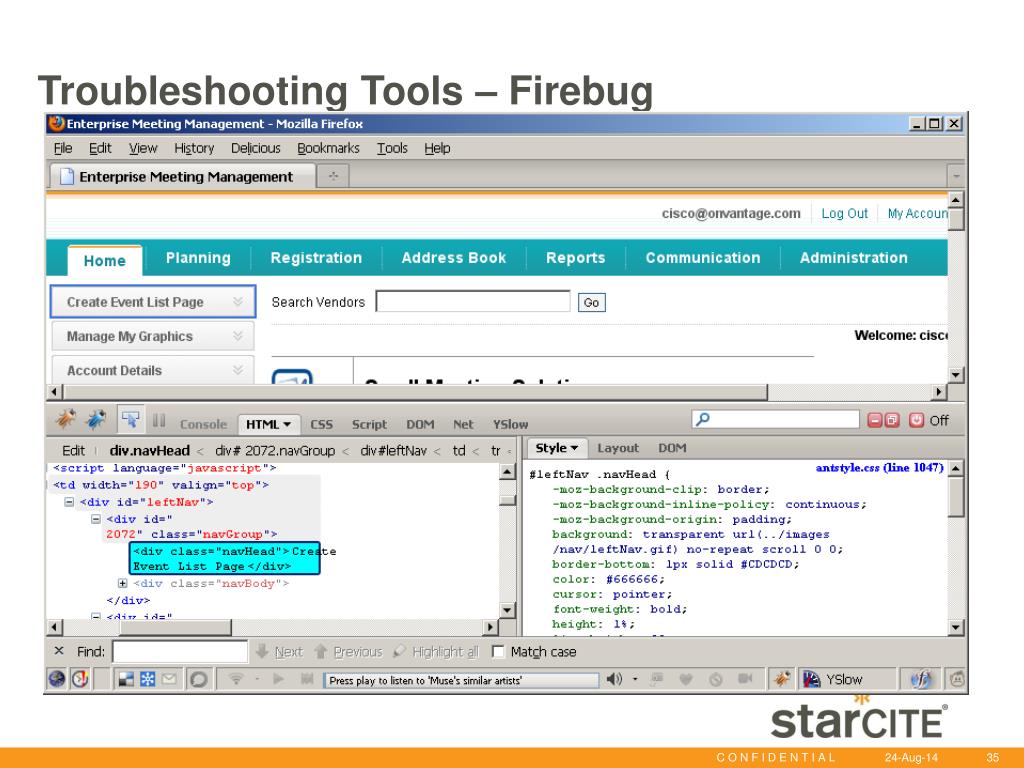The image size is (1024, 768).
Task: Switch to the Layout side panel tab
Action: (x=618, y=448)
